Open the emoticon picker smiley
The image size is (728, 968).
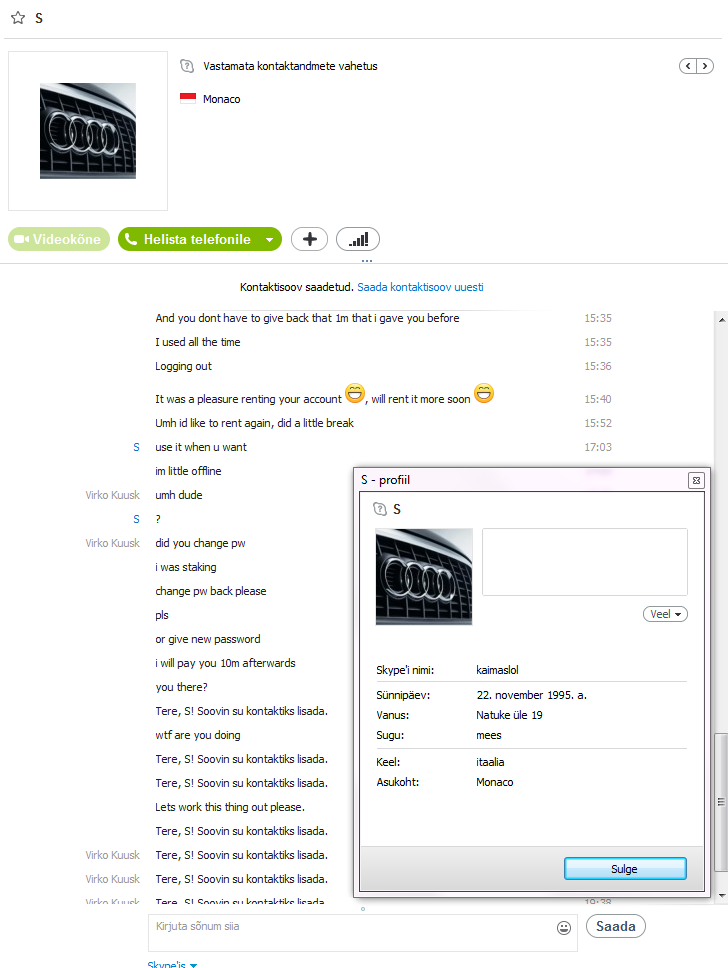[x=564, y=928]
